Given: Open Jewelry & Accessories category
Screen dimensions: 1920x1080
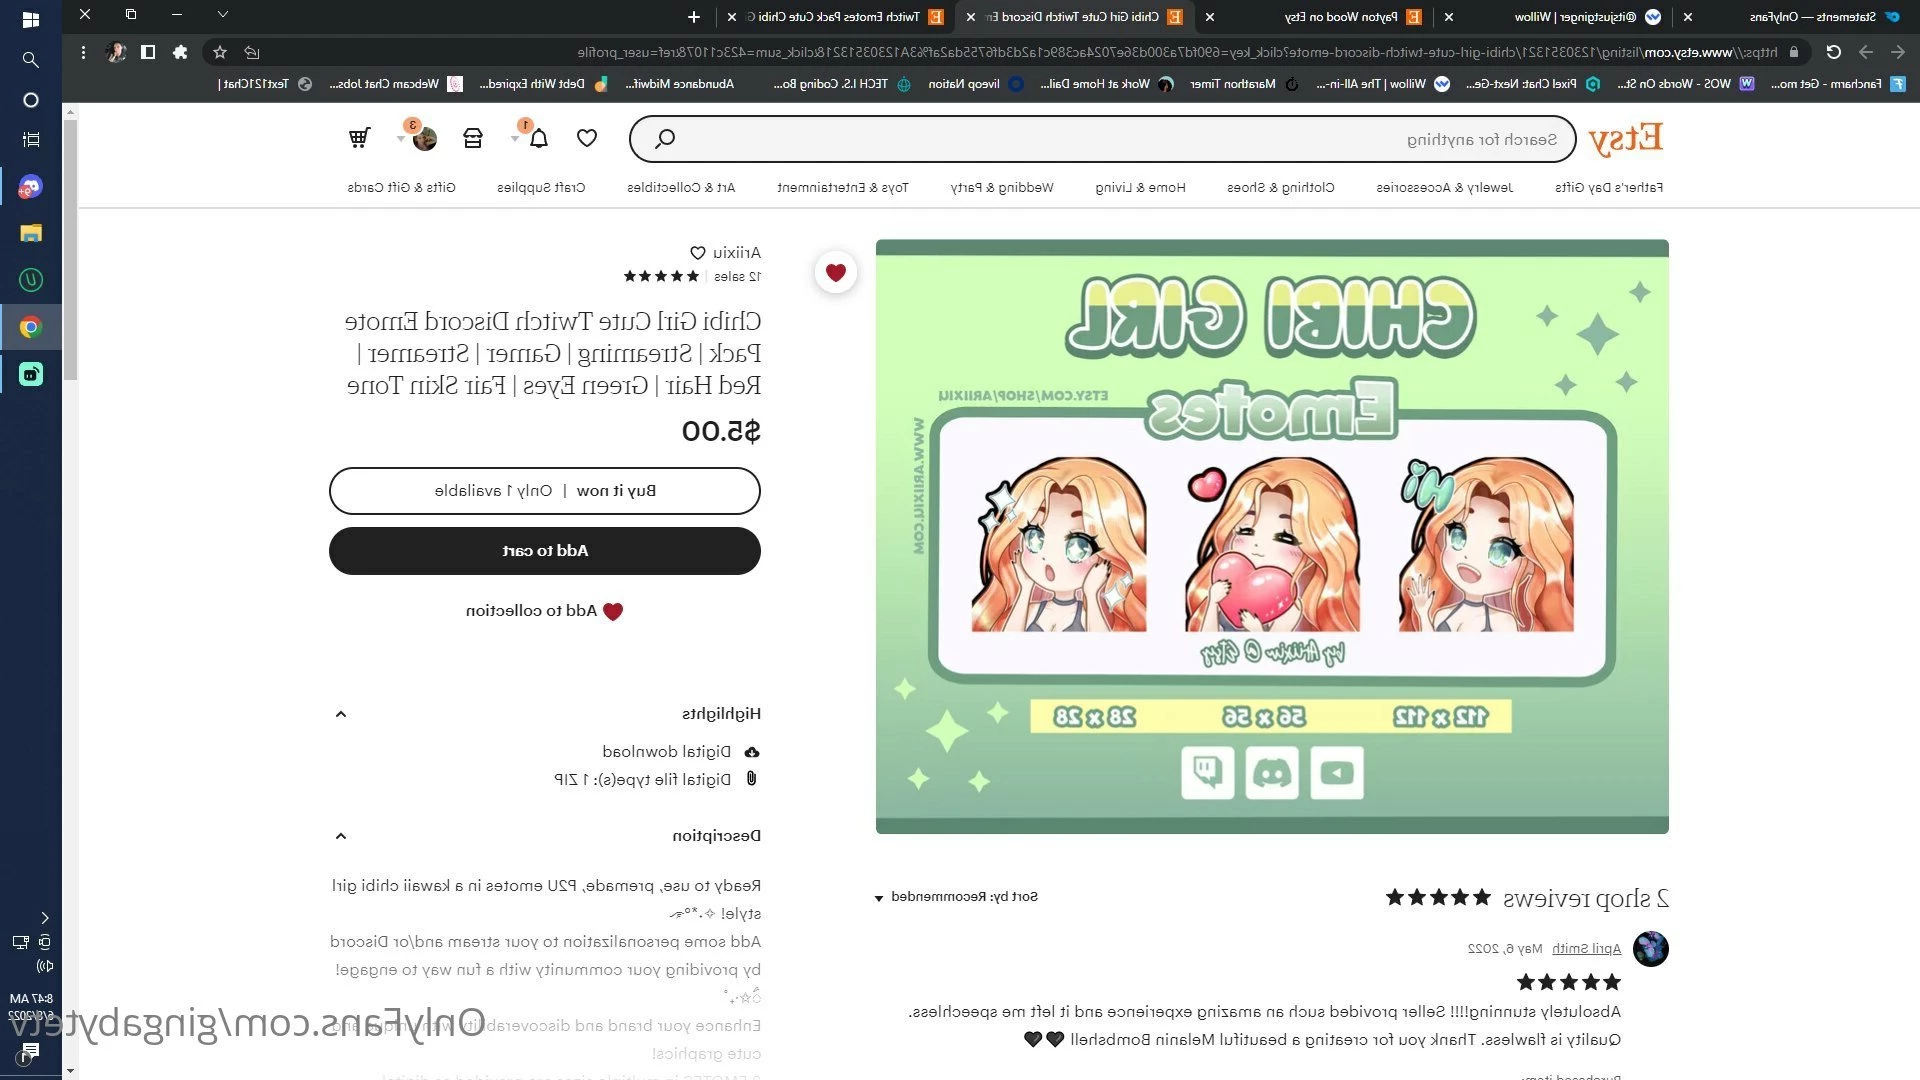Looking at the screenshot, I should (1444, 187).
